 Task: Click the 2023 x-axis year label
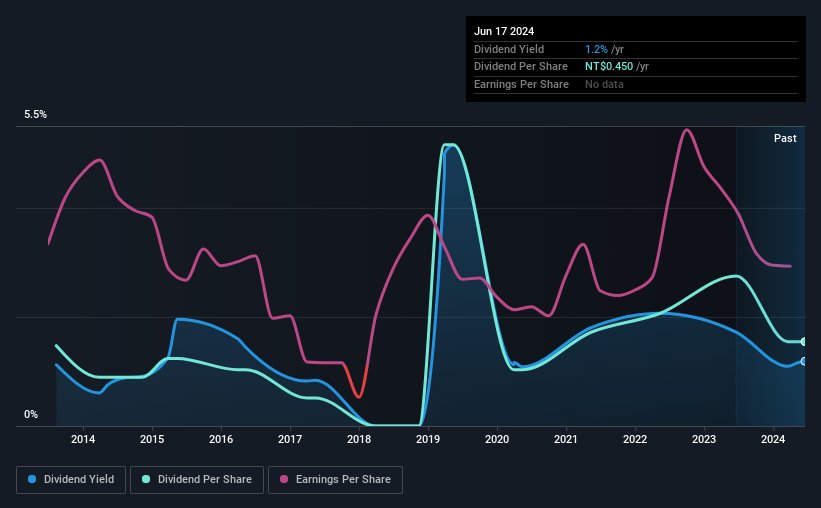[704, 439]
